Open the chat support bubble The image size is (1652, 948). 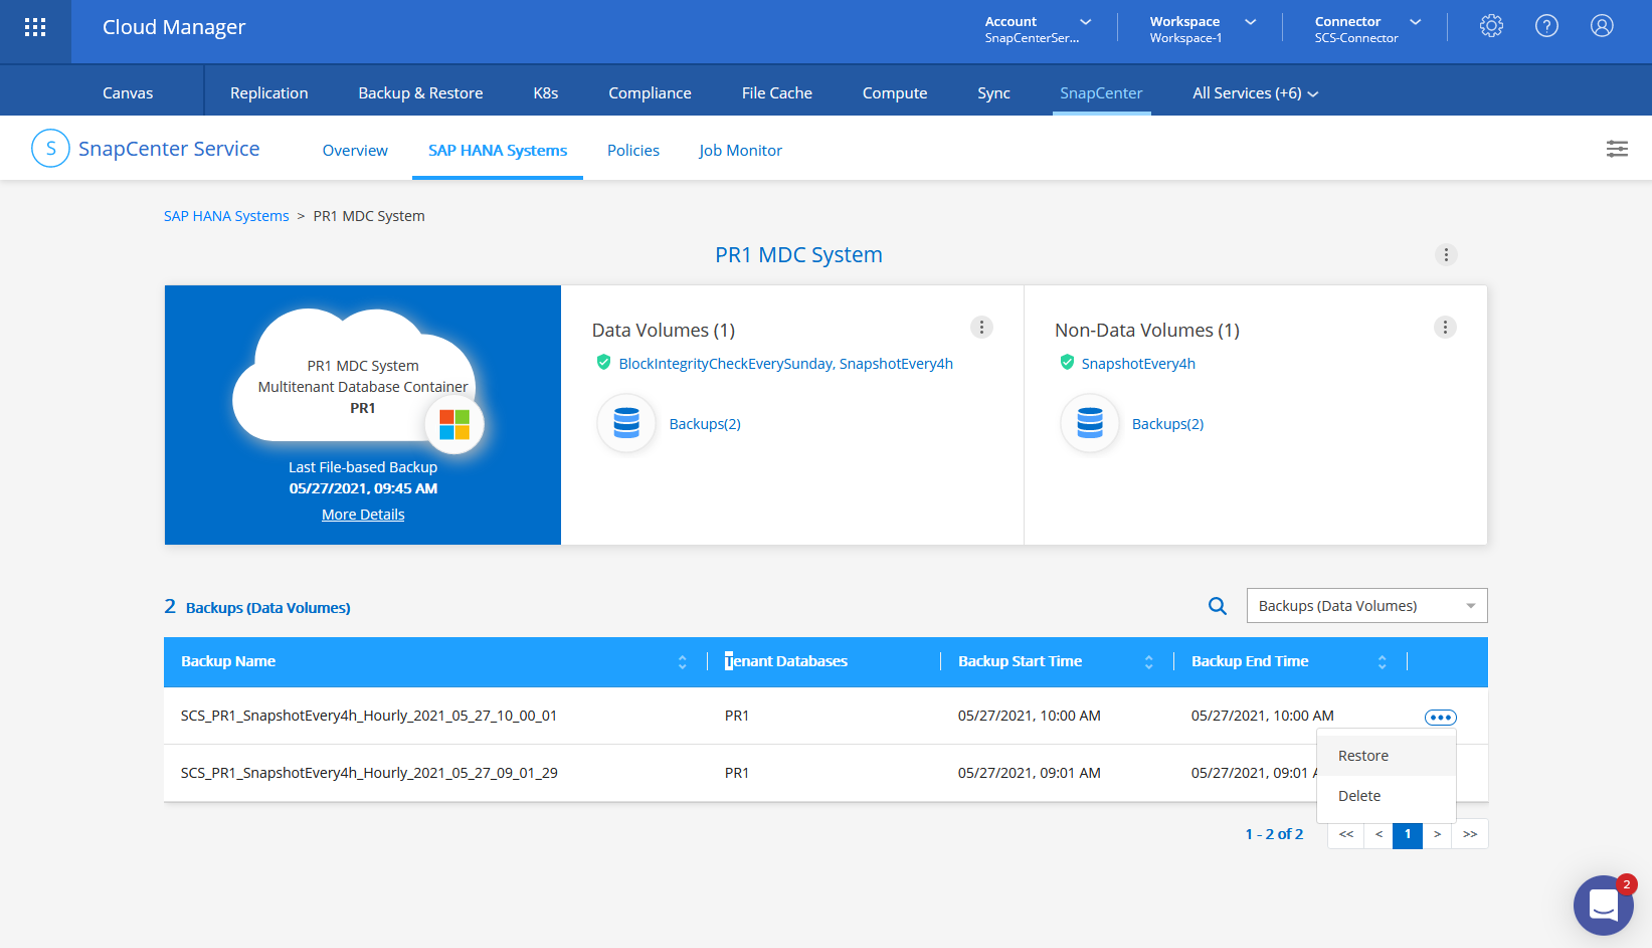(1603, 905)
